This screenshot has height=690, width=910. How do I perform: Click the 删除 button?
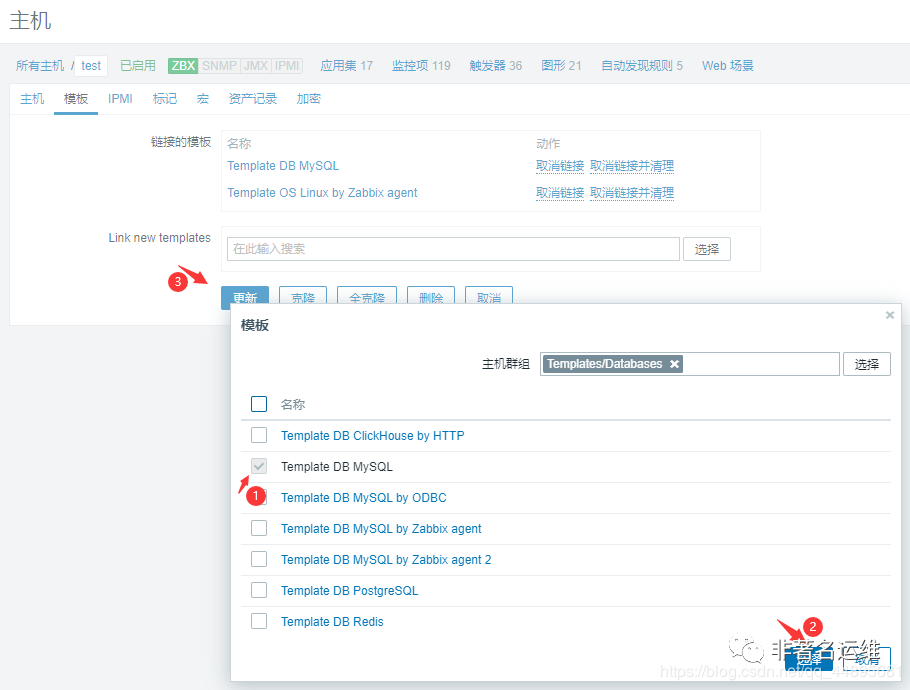point(431,296)
